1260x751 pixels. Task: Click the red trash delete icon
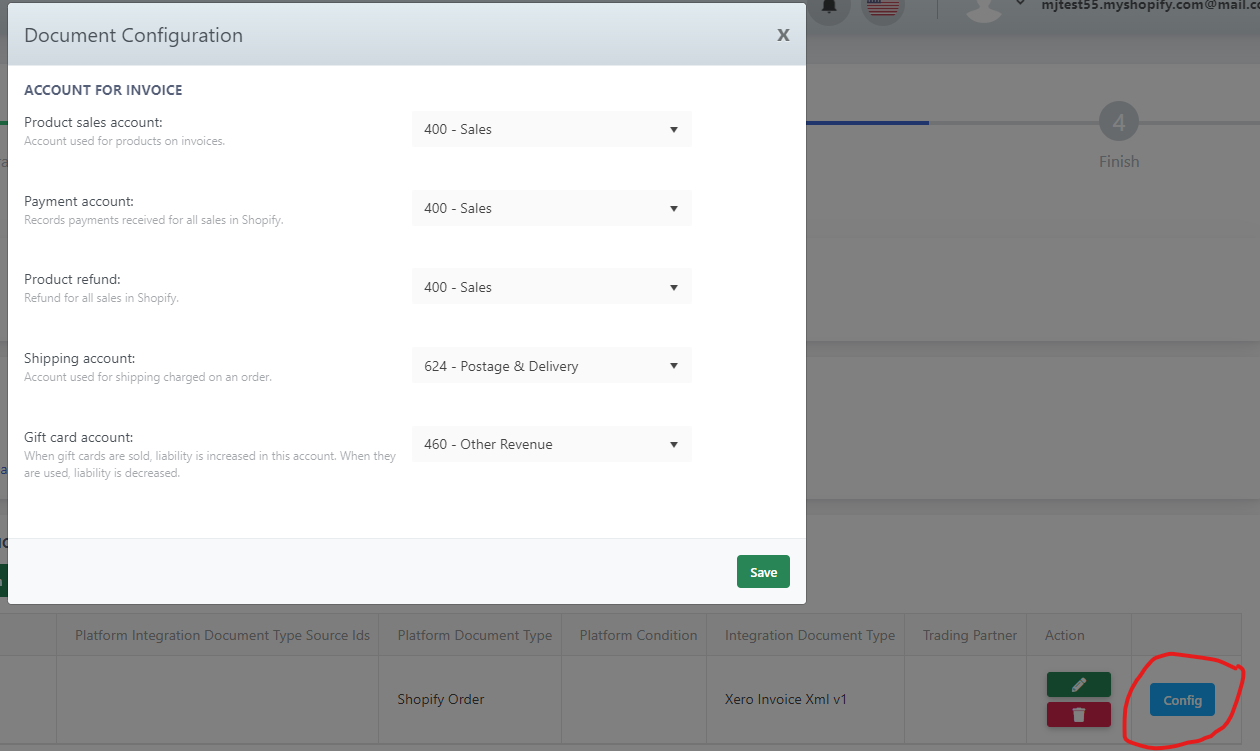point(1078,714)
